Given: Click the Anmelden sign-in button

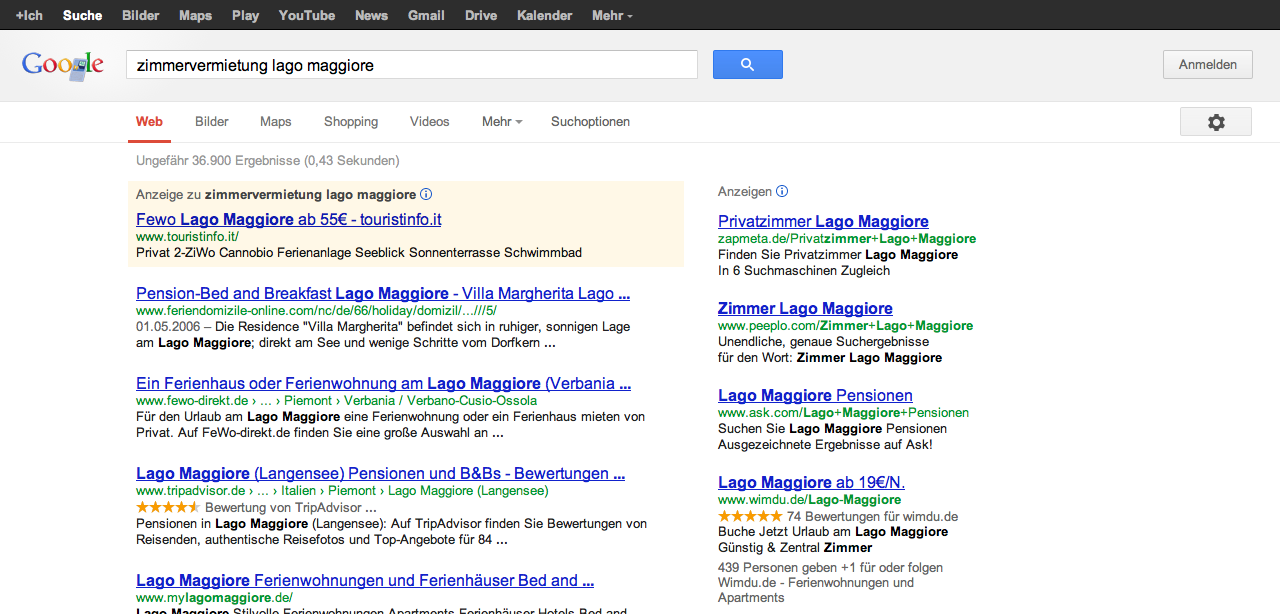Looking at the screenshot, I should (1207, 65).
